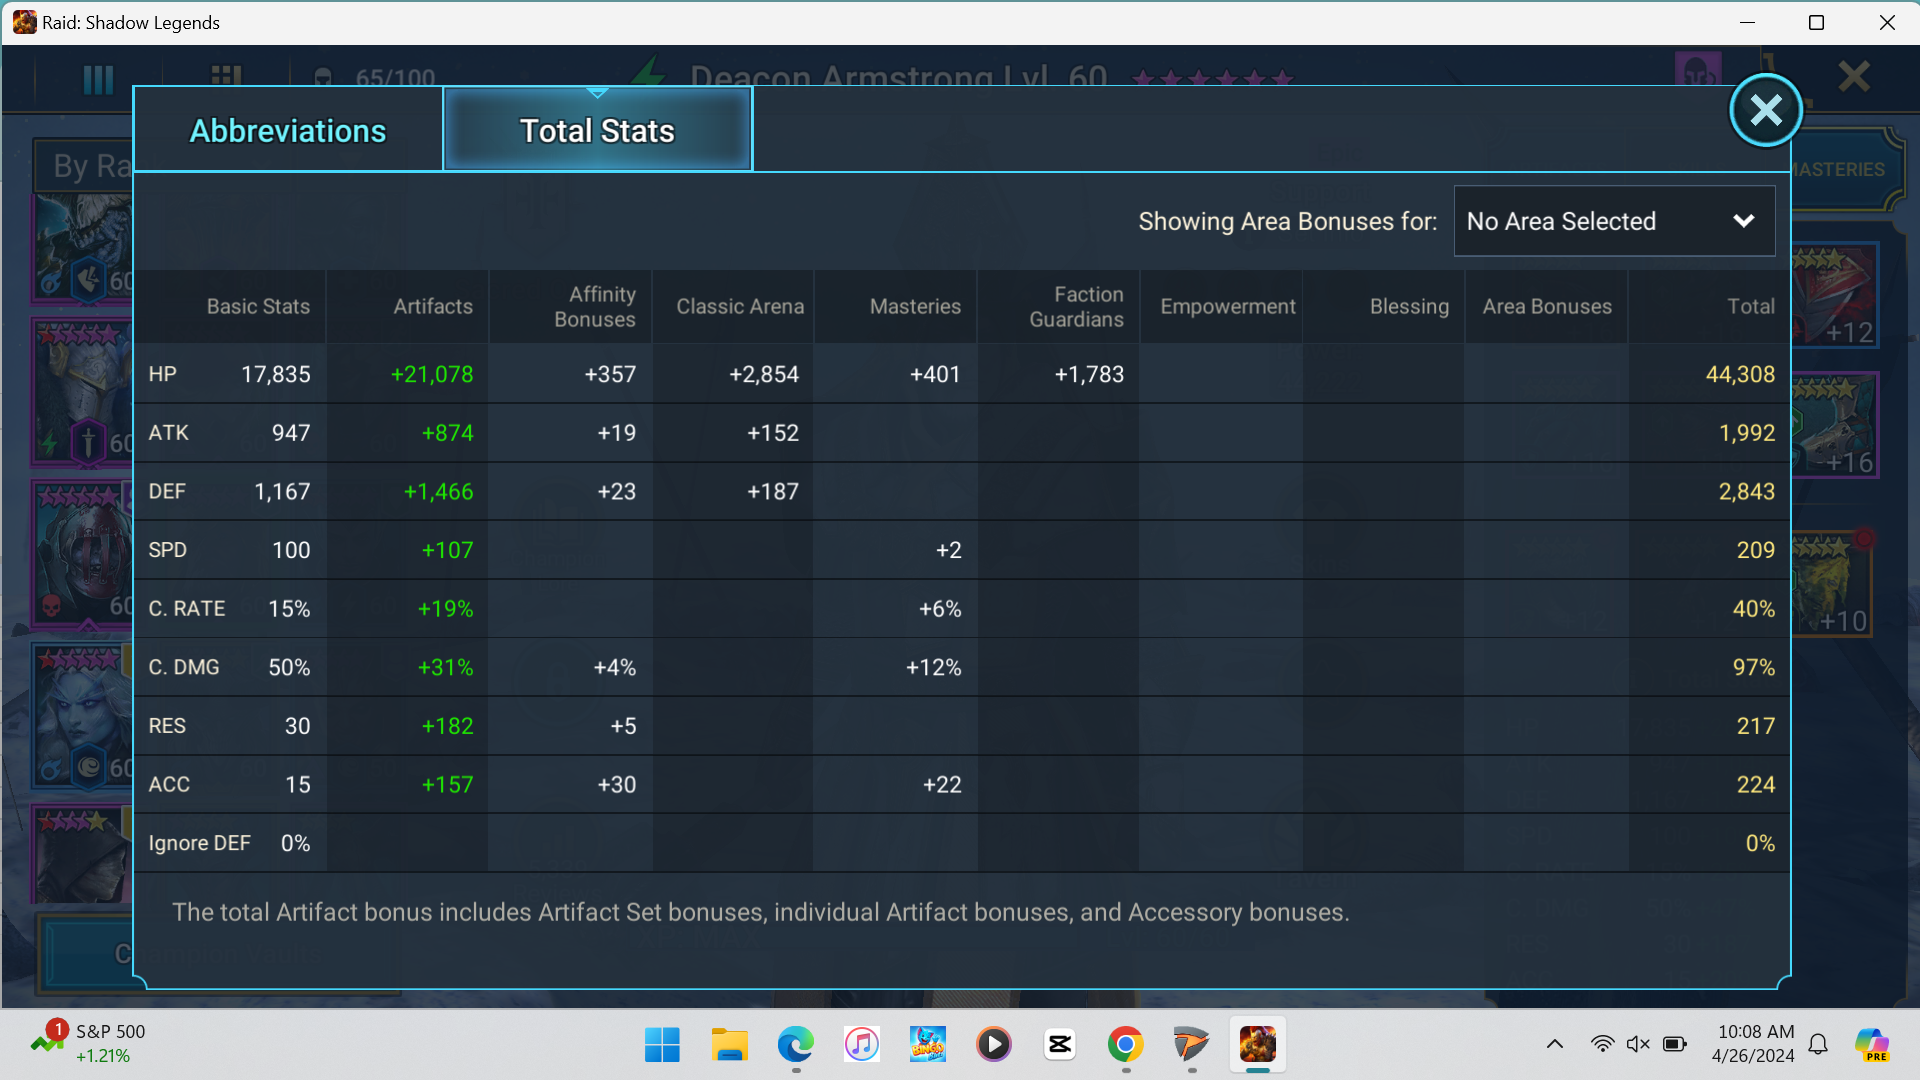The image size is (1920, 1080).
Task: Open the Windows Start menu
Action: [662, 1045]
